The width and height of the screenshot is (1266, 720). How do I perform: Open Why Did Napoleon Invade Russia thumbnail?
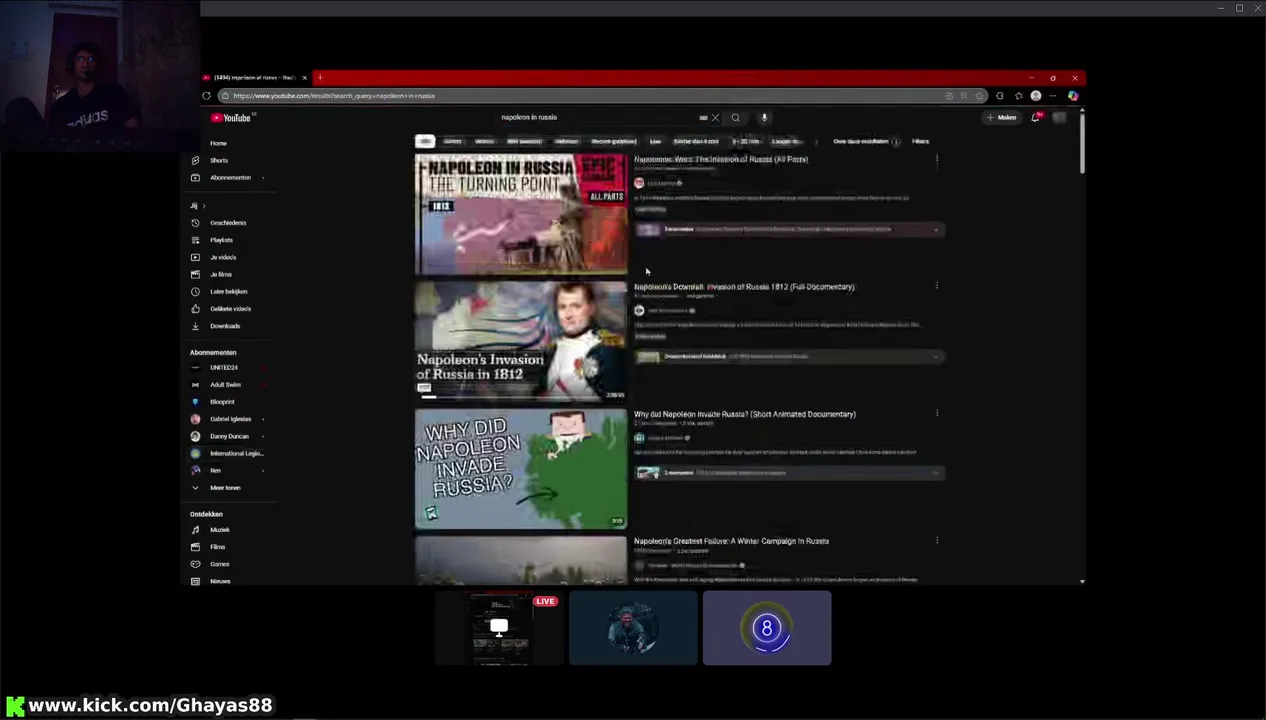(x=521, y=469)
